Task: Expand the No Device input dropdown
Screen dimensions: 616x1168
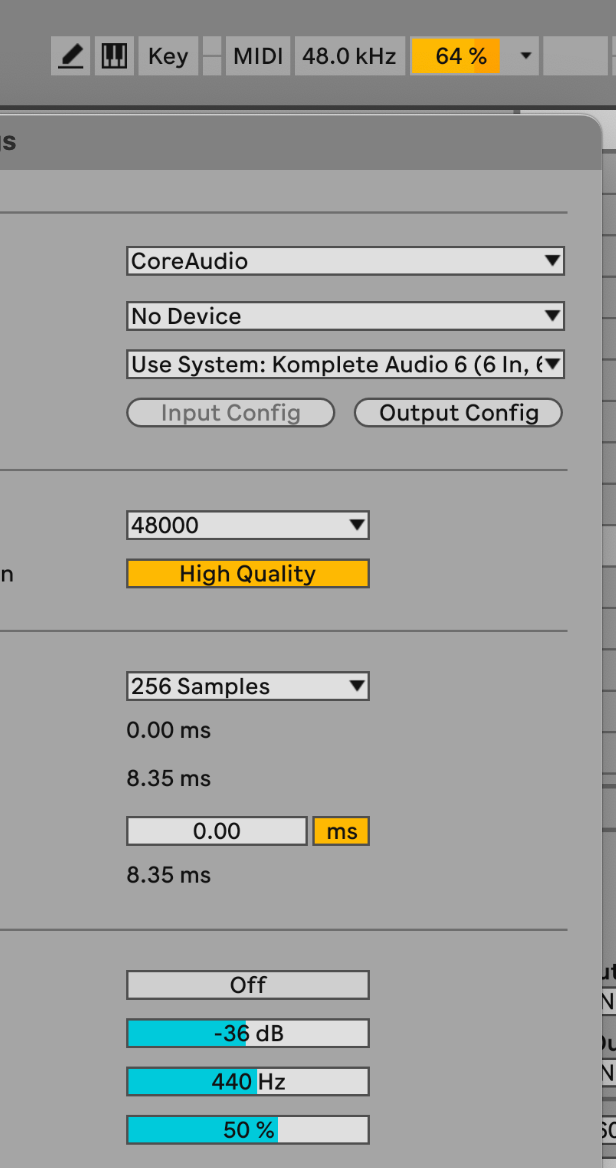Action: click(345, 316)
